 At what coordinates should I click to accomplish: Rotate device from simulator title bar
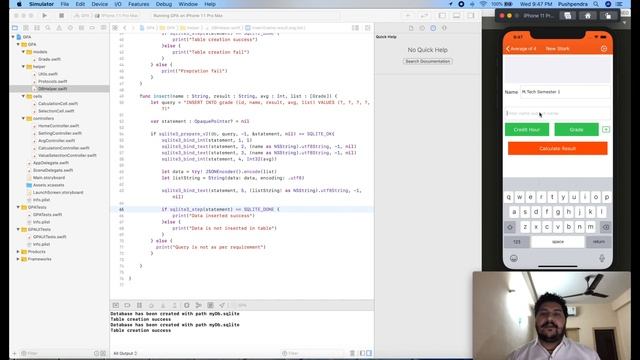[608, 16]
